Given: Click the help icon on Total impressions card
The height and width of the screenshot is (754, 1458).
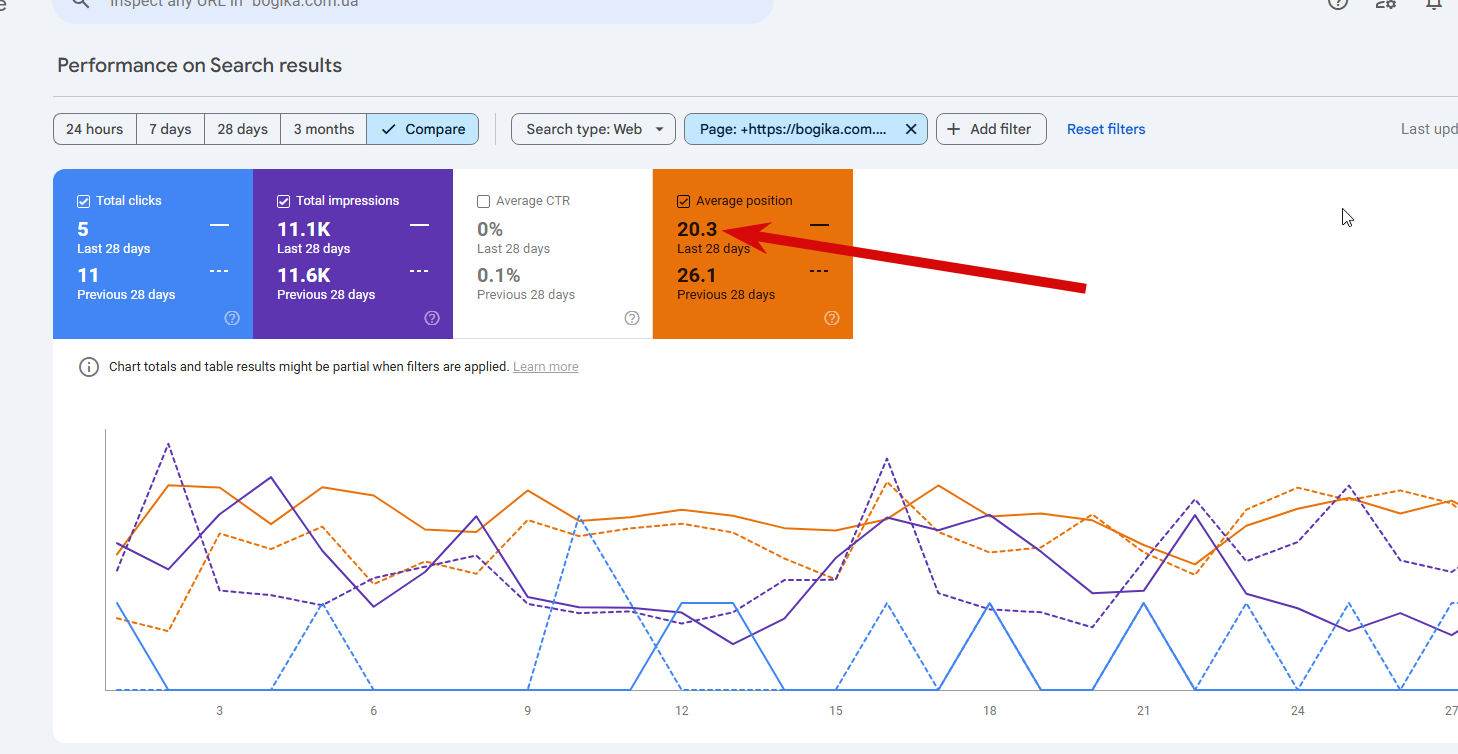Looking at the screenshot, I should (x=432, y=318).
